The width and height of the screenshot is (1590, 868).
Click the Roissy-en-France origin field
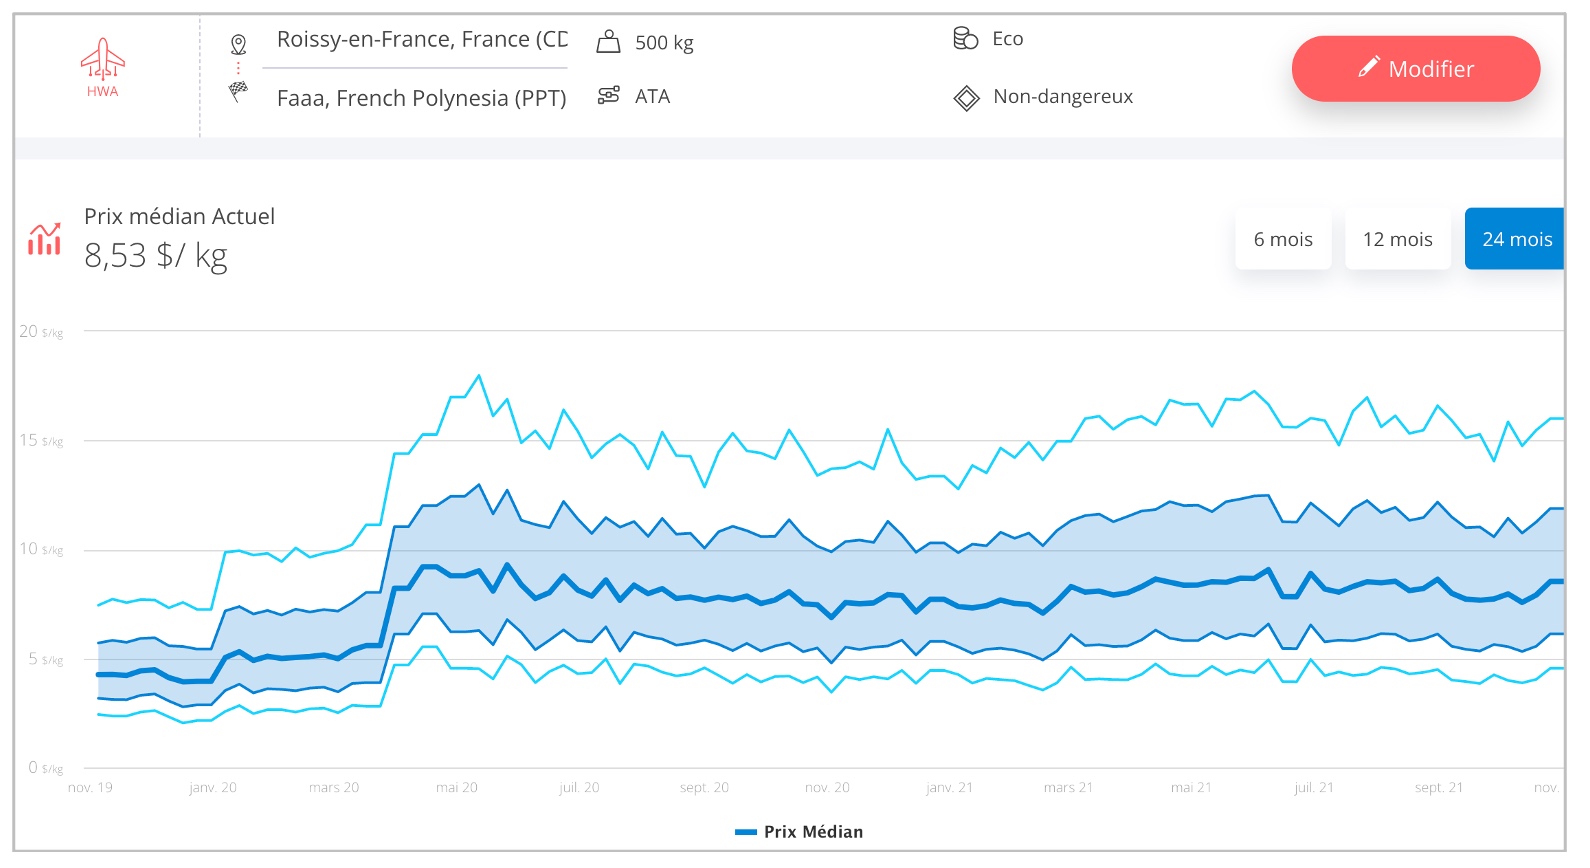pyautogui.click(x=415, y=40)
